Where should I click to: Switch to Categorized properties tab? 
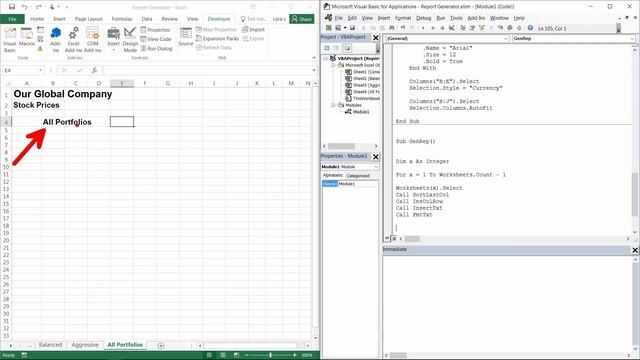358,176
